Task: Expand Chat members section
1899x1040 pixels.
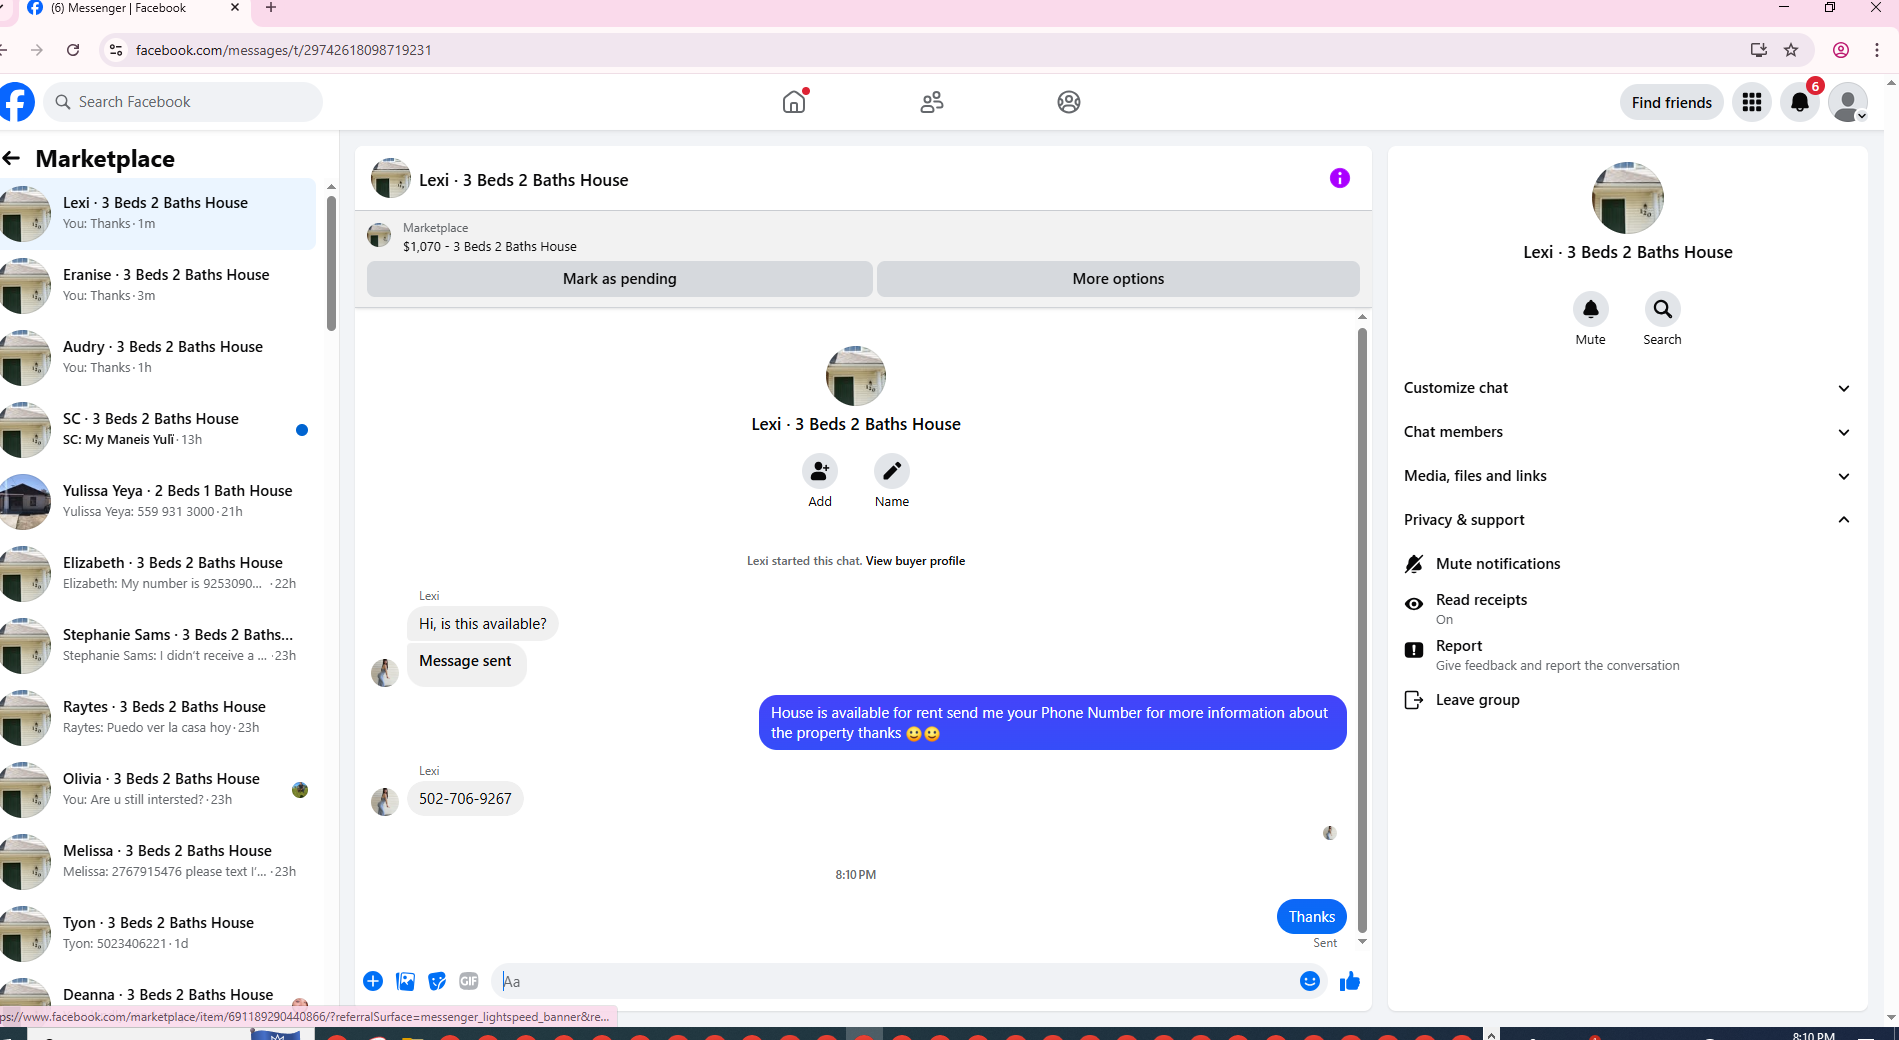Action: pyautogui.click(x=1627, y=432)
